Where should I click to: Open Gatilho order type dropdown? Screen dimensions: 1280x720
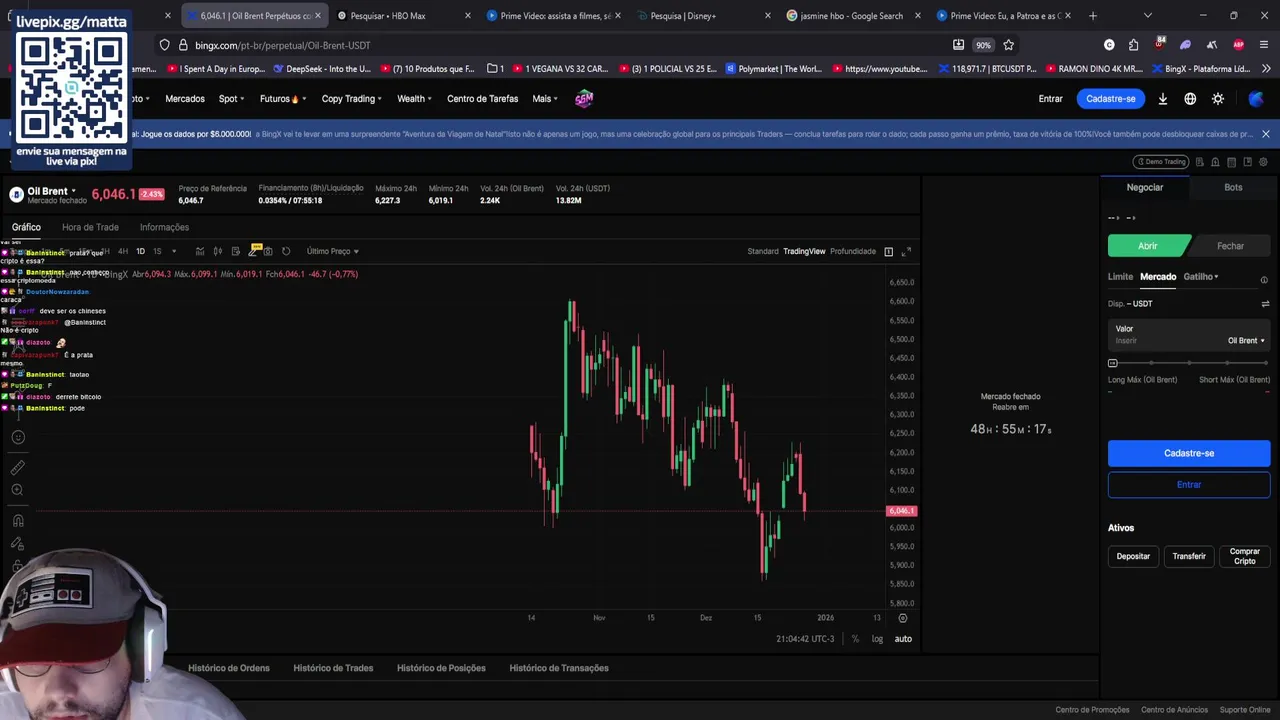tap(1201, 277)
